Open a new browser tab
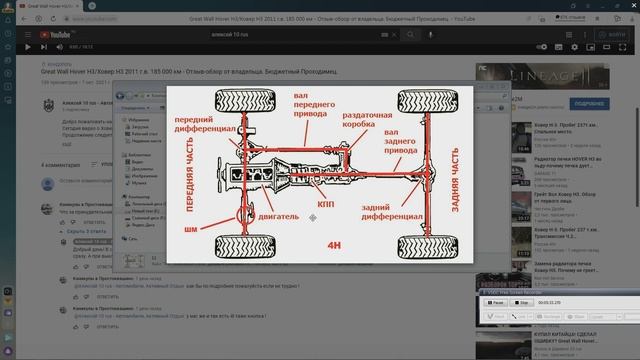The width and height of the screenshot is (640, 360). [x=92, y=6]
